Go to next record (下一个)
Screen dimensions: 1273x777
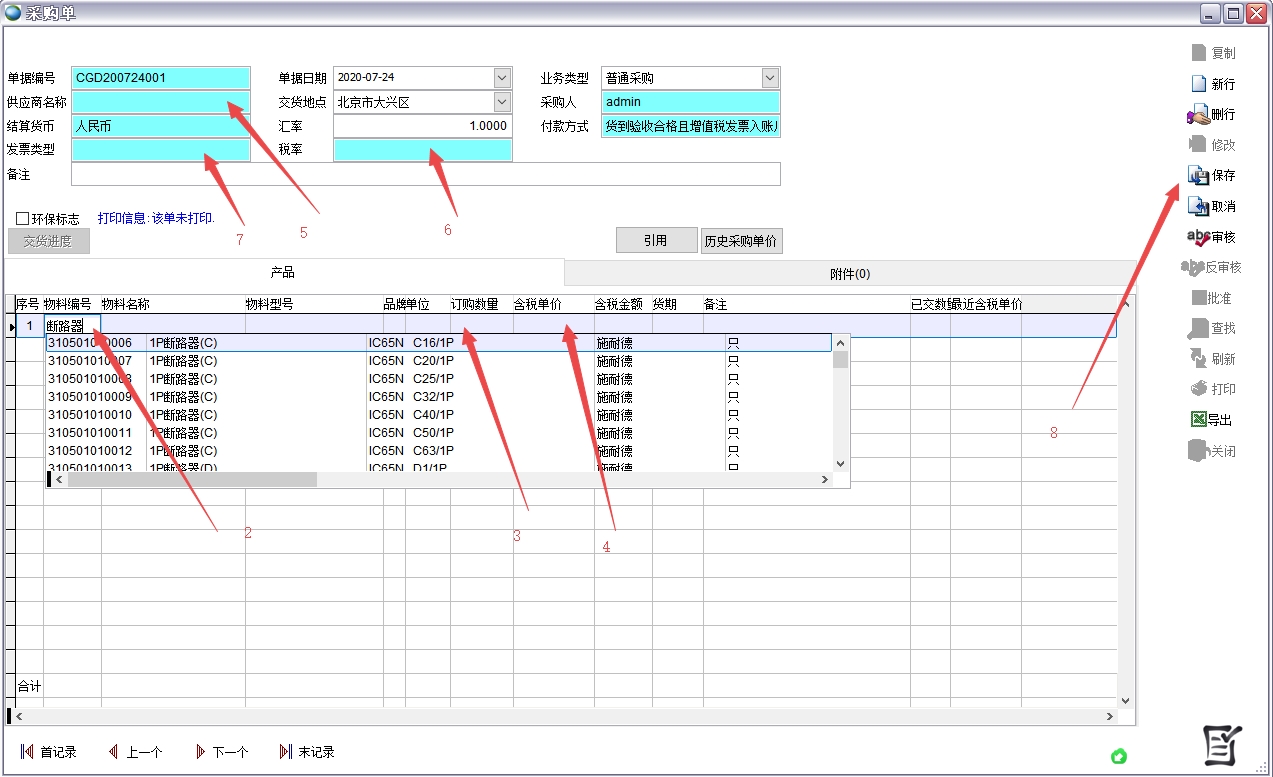click(x=200, y=752)
